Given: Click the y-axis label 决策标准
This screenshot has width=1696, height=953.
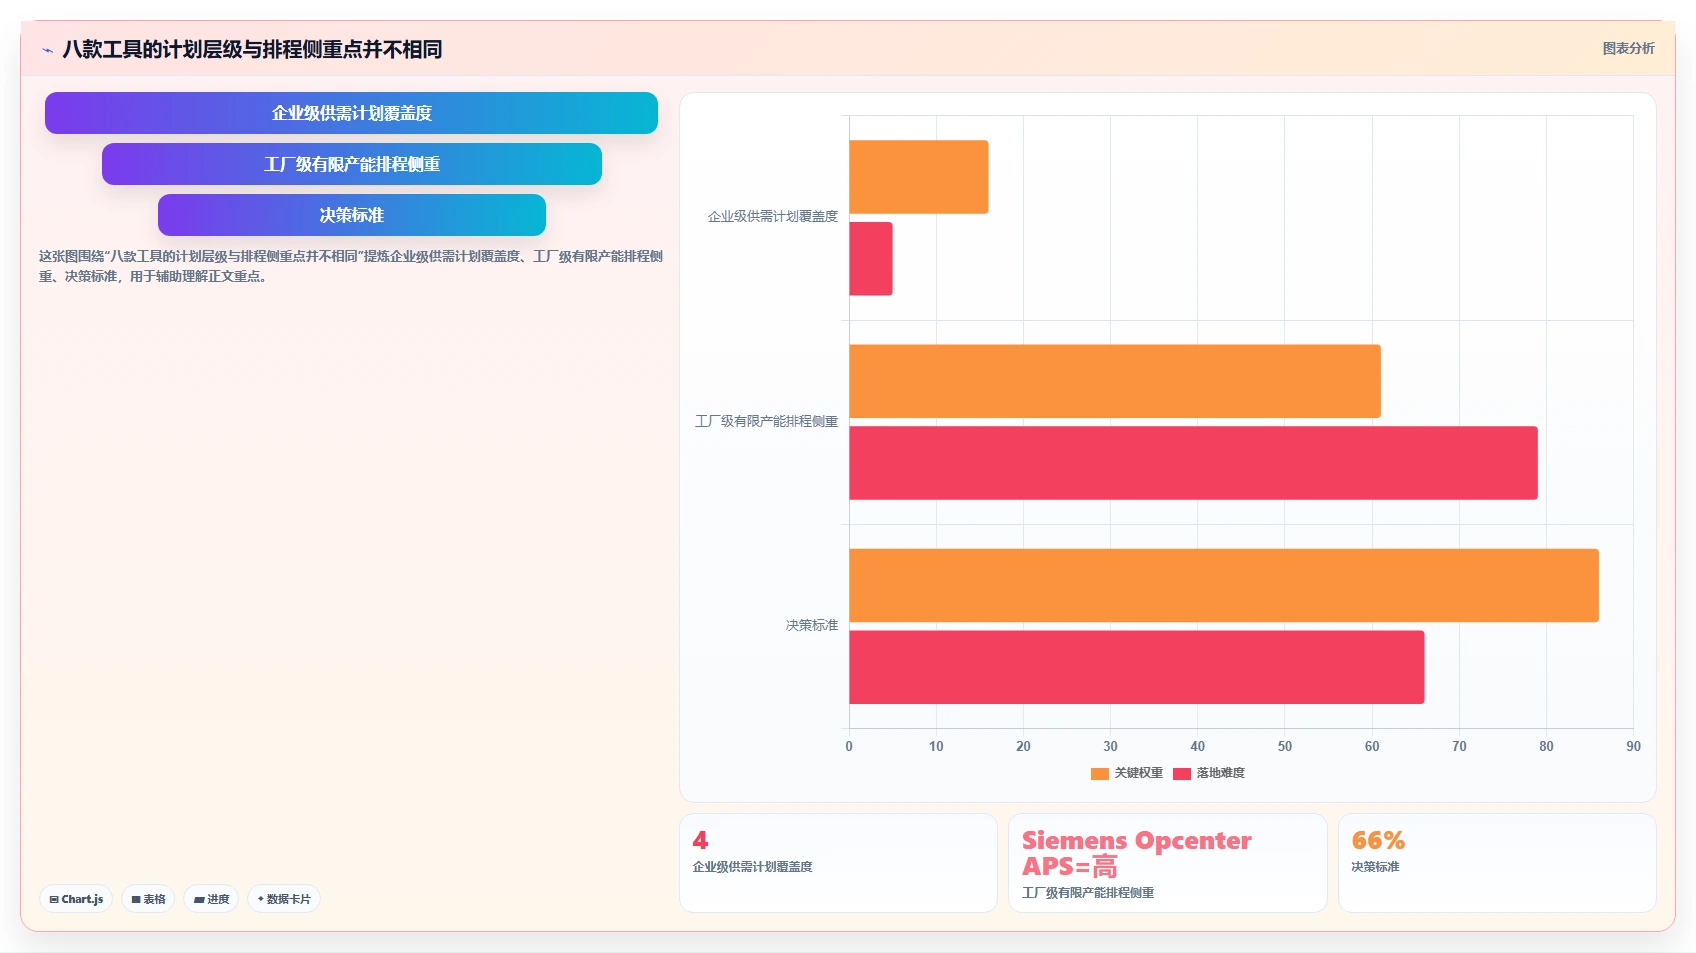Looking at the screenshot, I should pyautogui.click(x=812, y=625).
